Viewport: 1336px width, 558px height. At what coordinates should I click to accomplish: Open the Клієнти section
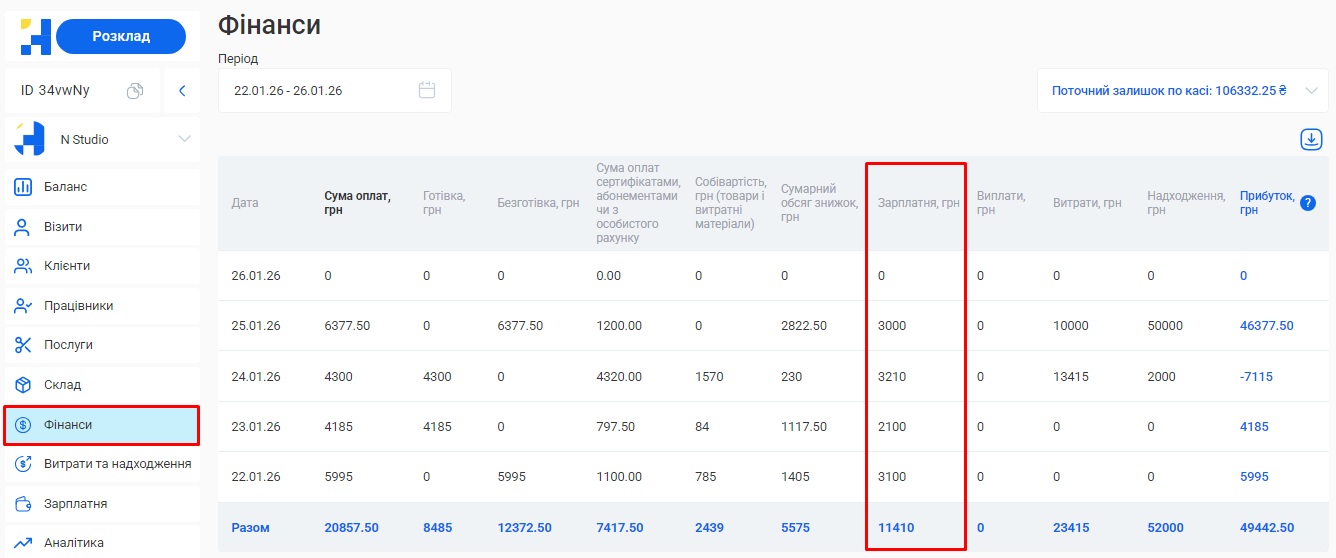point(66,266)
